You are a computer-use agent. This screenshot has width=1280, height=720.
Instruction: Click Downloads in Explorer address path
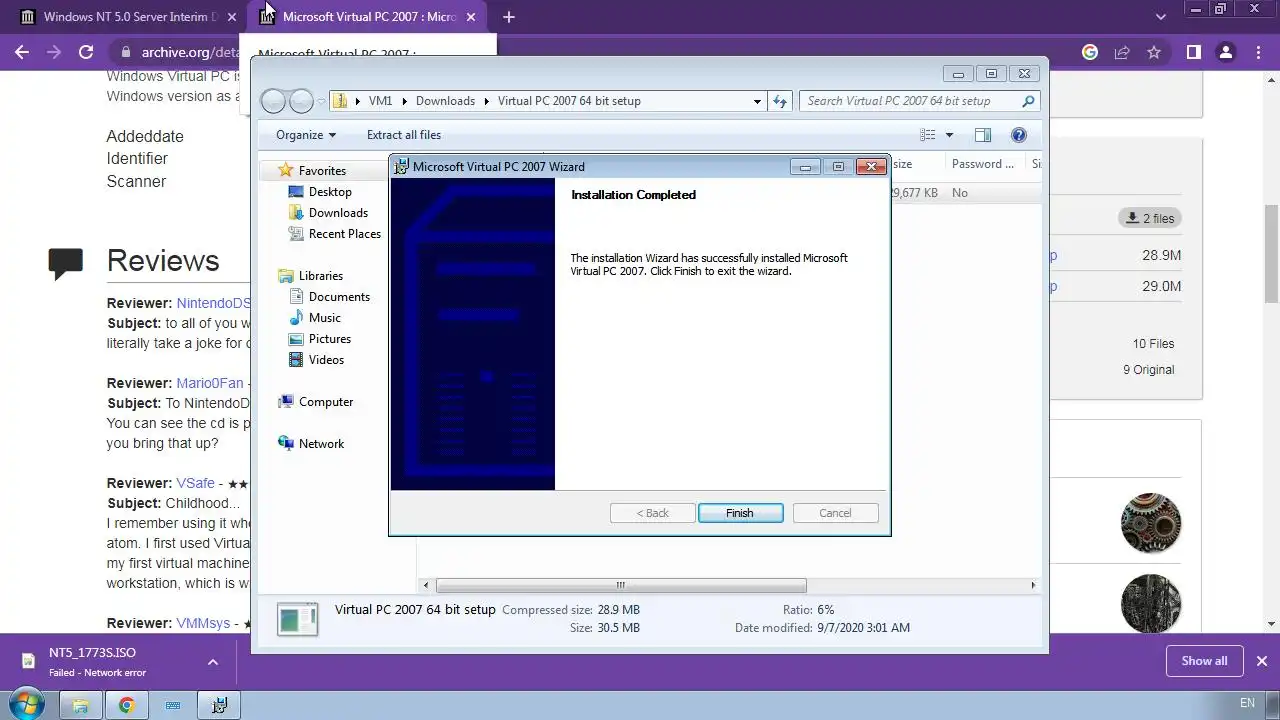(445, 101)
